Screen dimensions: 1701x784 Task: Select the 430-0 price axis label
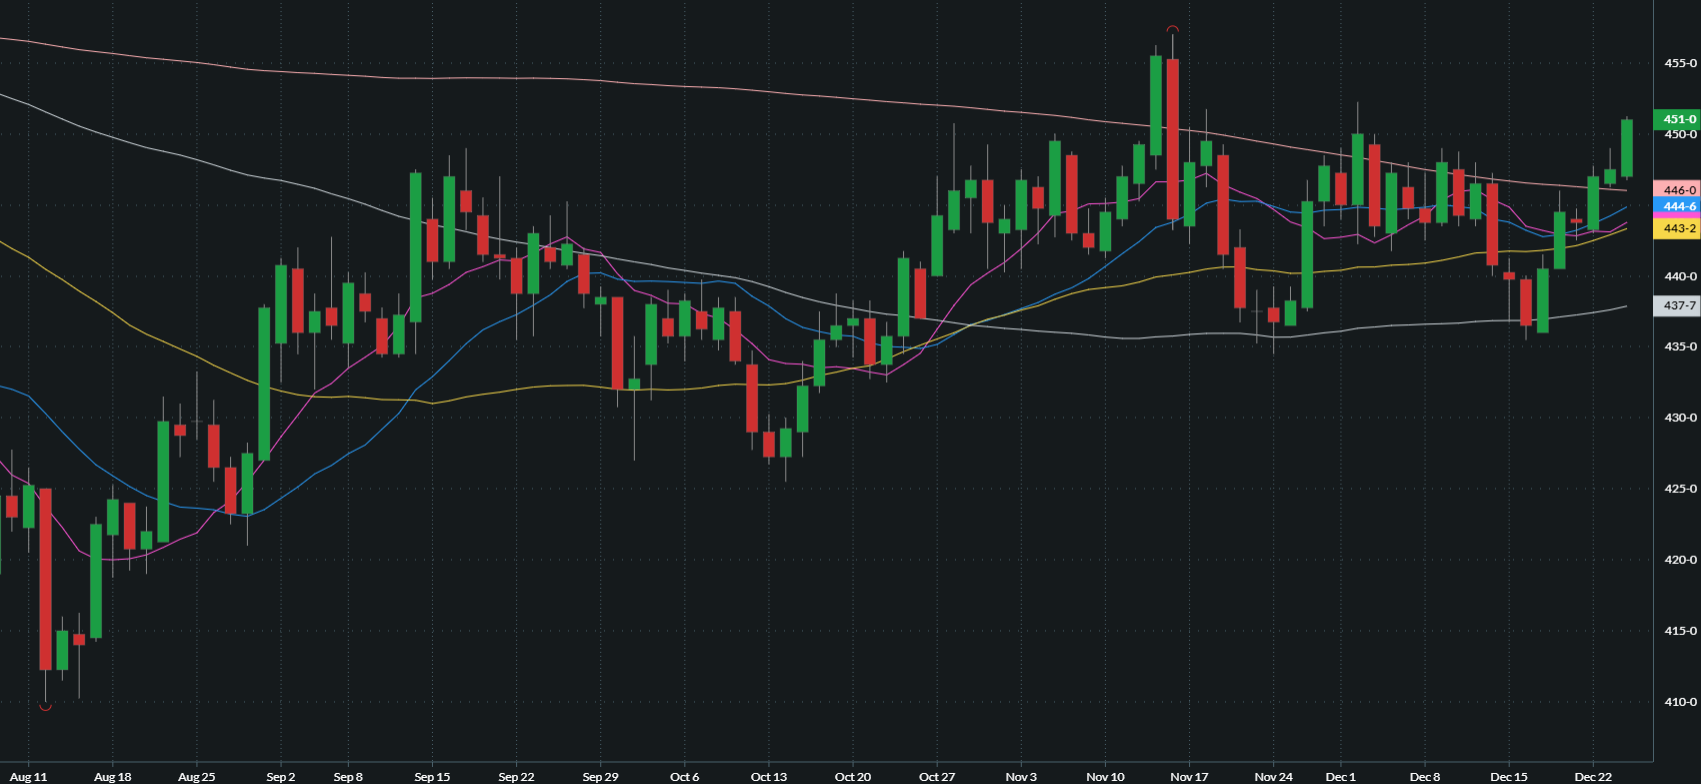[x=1680, y=418]
